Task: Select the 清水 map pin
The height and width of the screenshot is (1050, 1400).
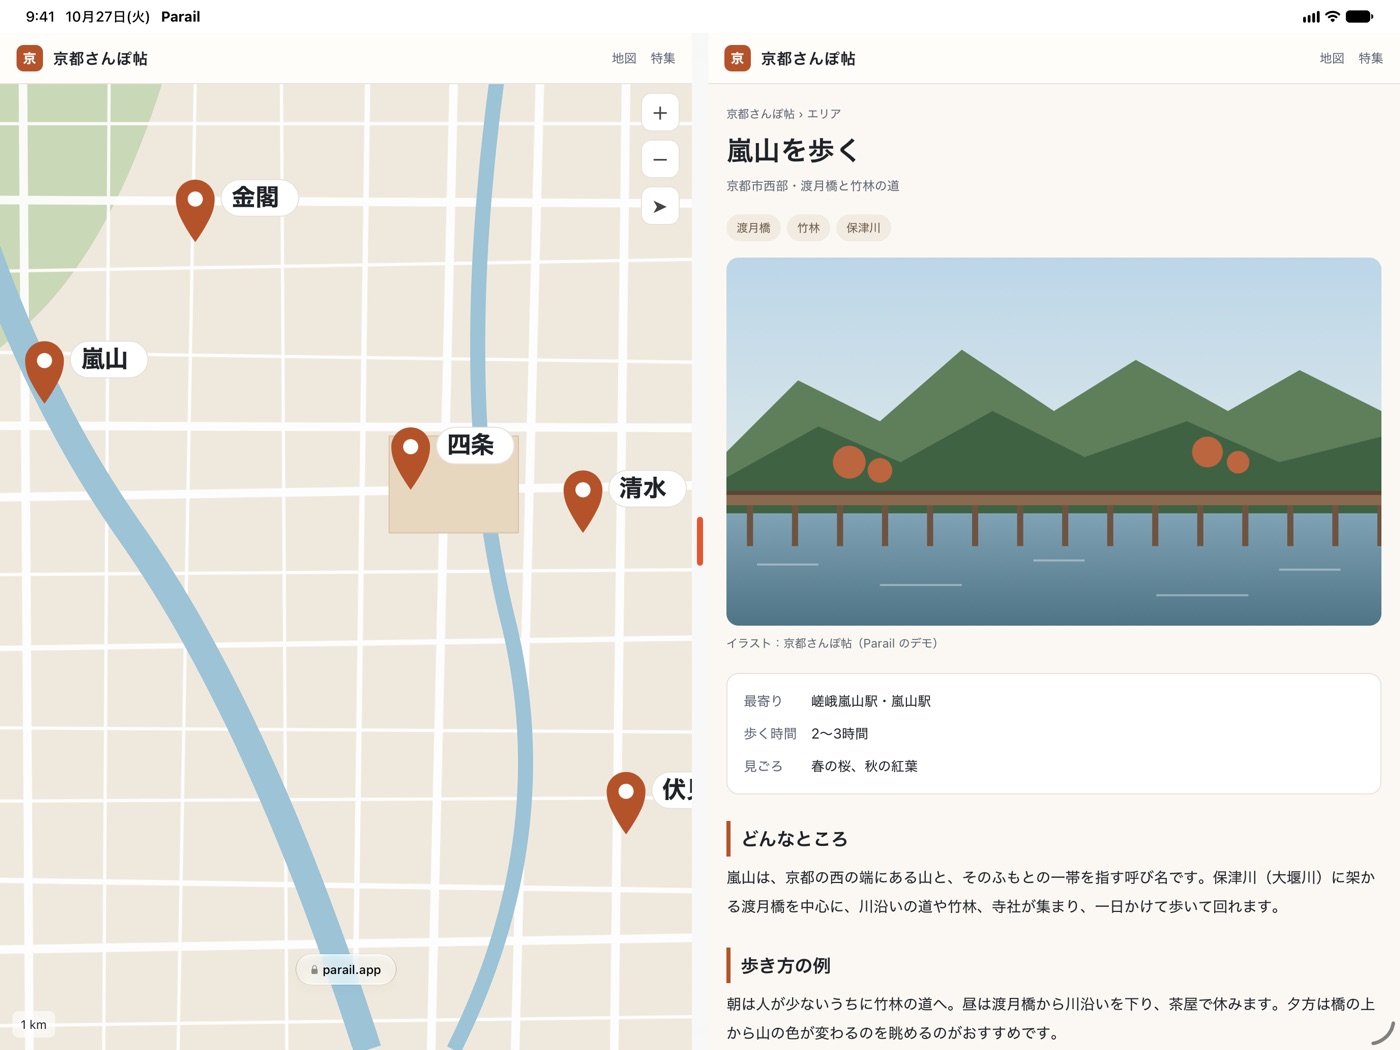Action: (583, 500)
